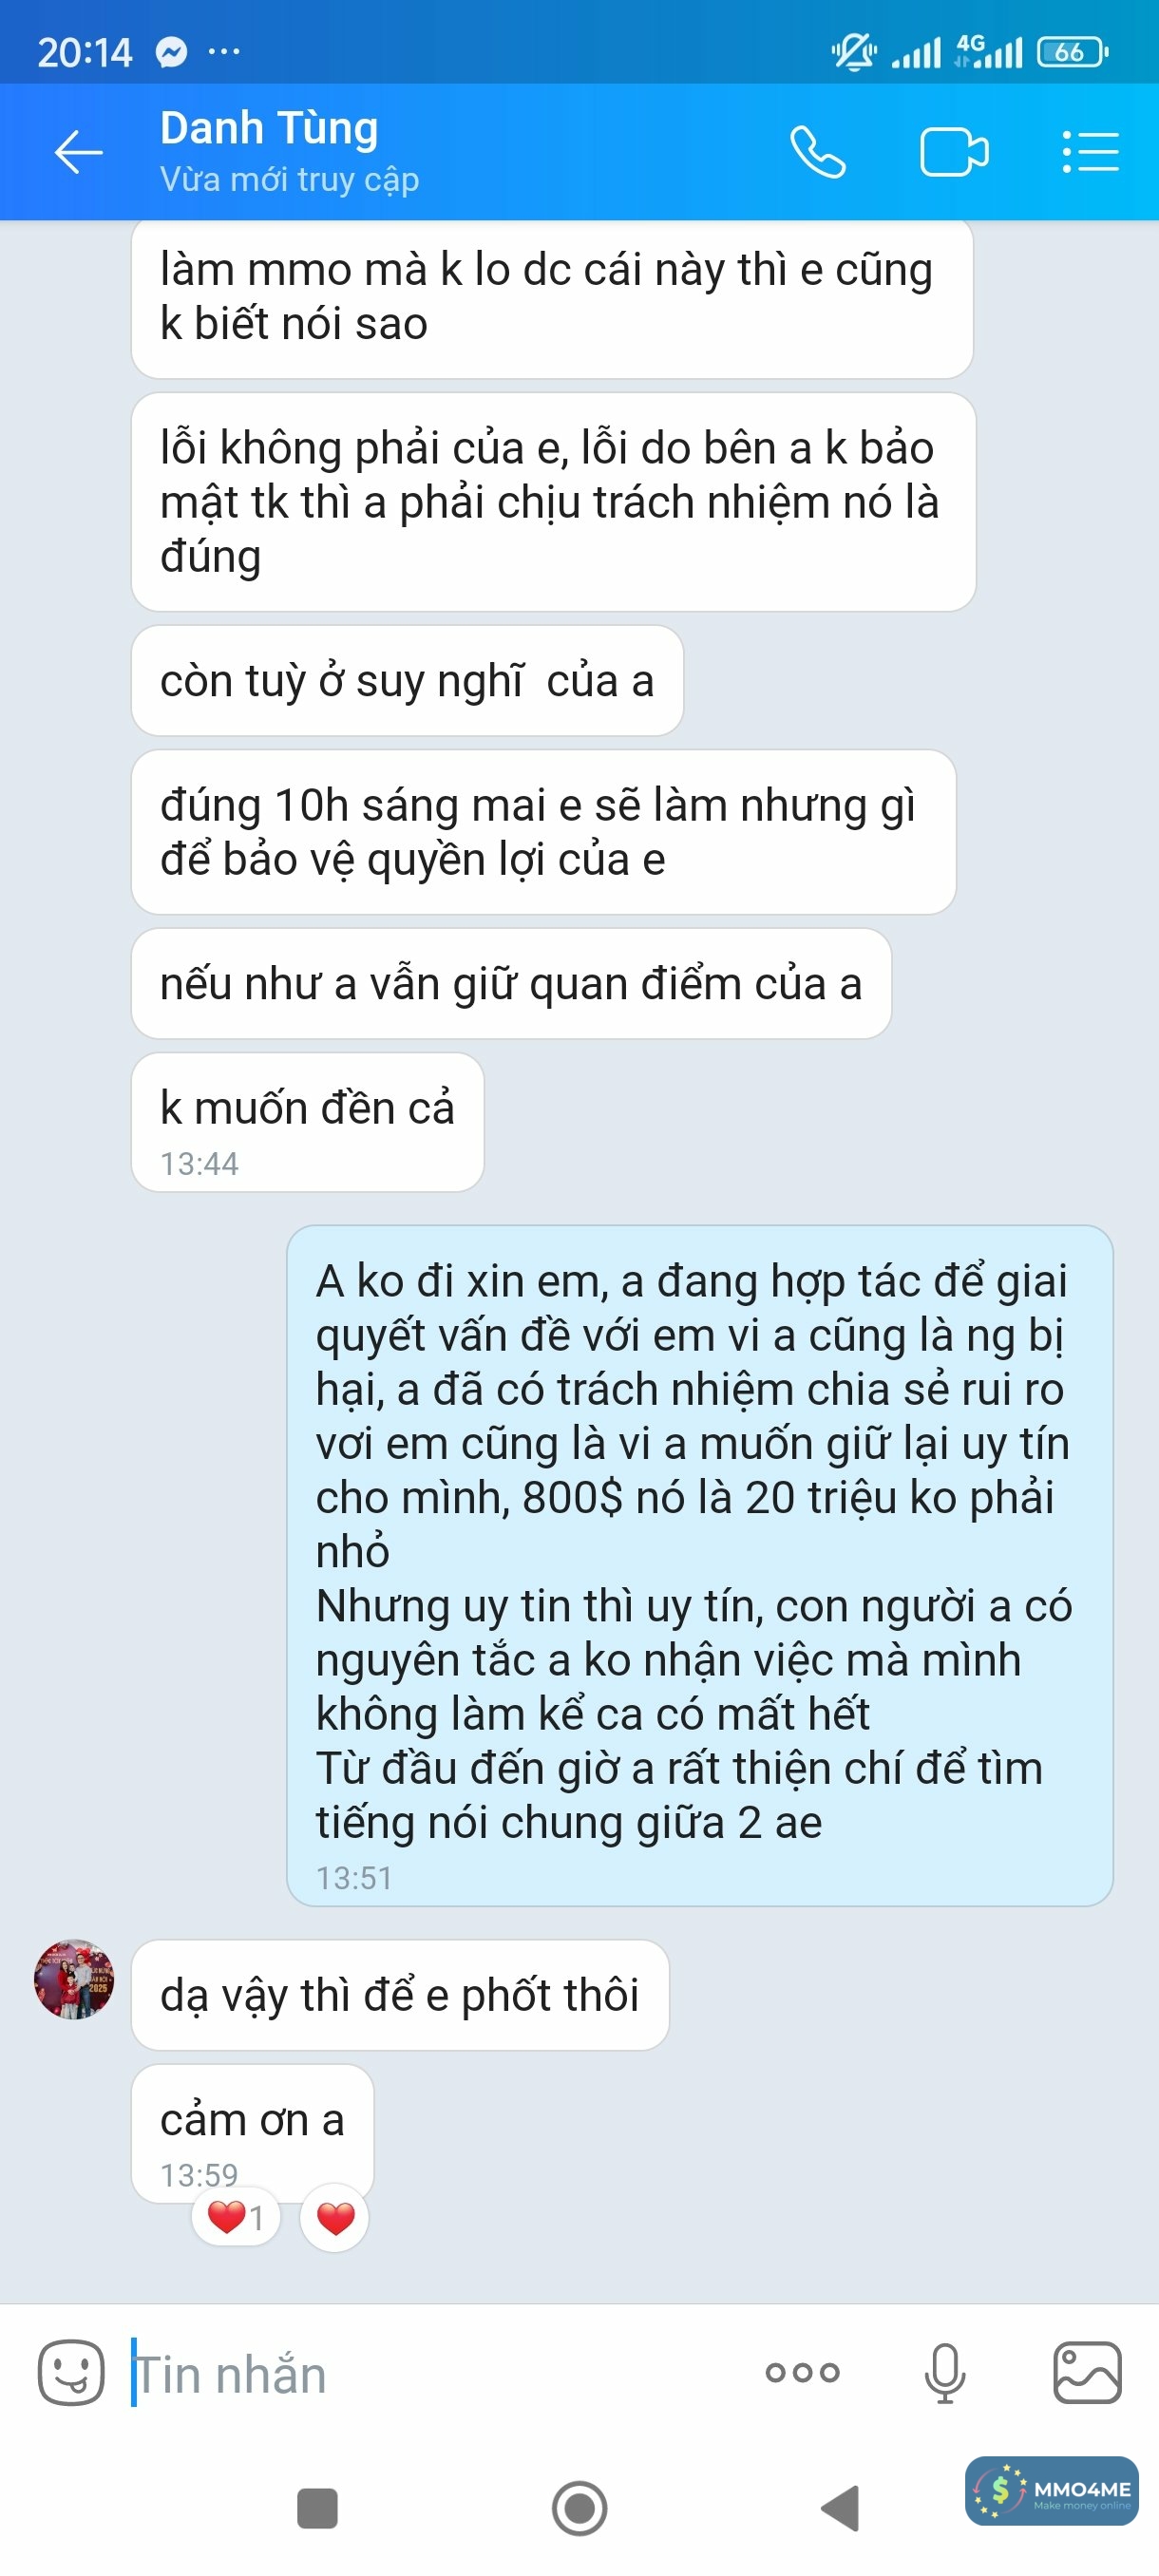Select the blue sent message at 13:51
Screen dimensions: 1159x2576
pos(700,1565)
